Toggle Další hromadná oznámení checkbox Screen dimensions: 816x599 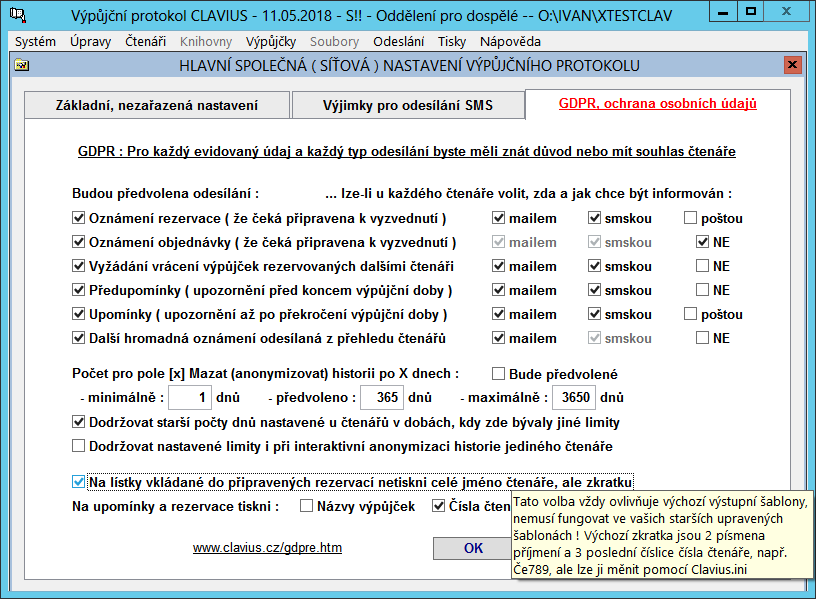(x=79, y=338)
